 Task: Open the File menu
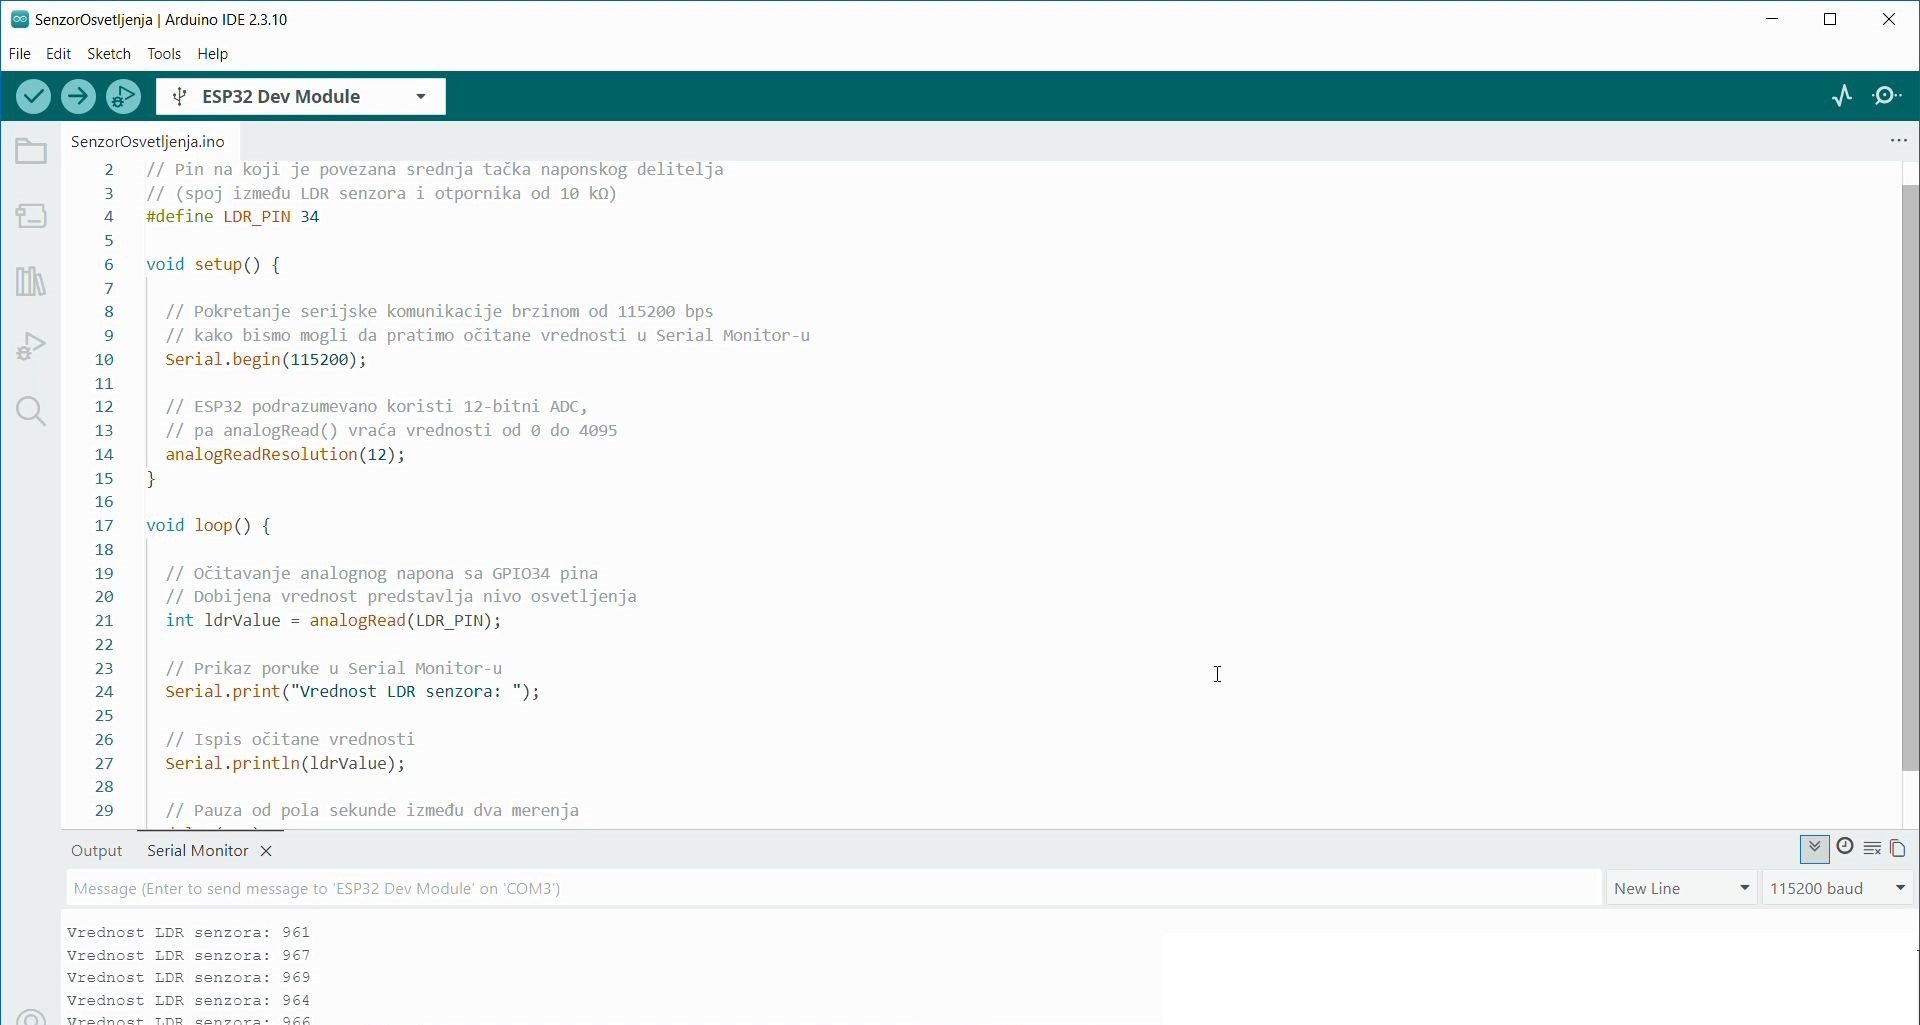(x=20, y=54)
